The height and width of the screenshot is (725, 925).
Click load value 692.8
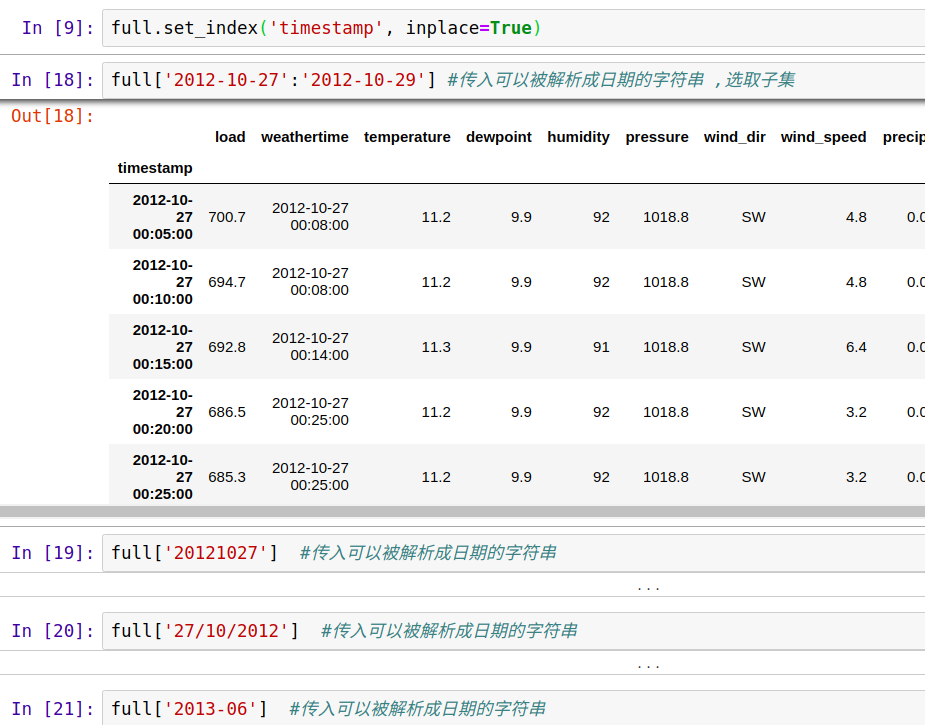[x=227, y=347]
